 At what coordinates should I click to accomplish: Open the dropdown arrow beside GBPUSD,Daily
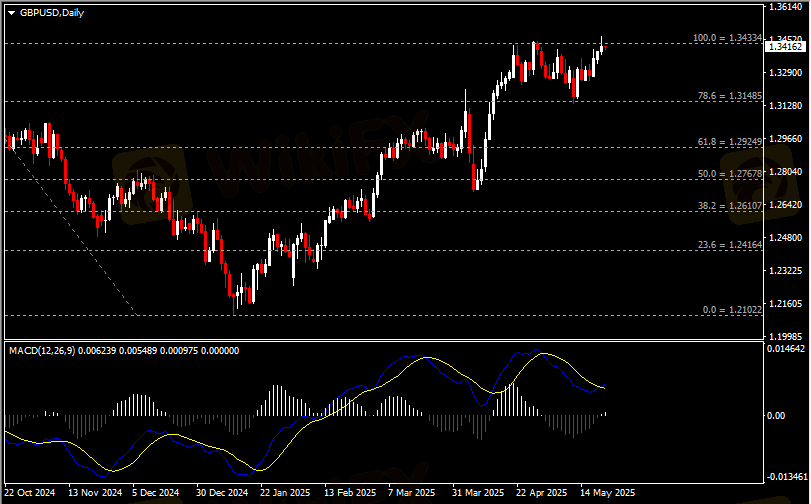click(12, 12)
